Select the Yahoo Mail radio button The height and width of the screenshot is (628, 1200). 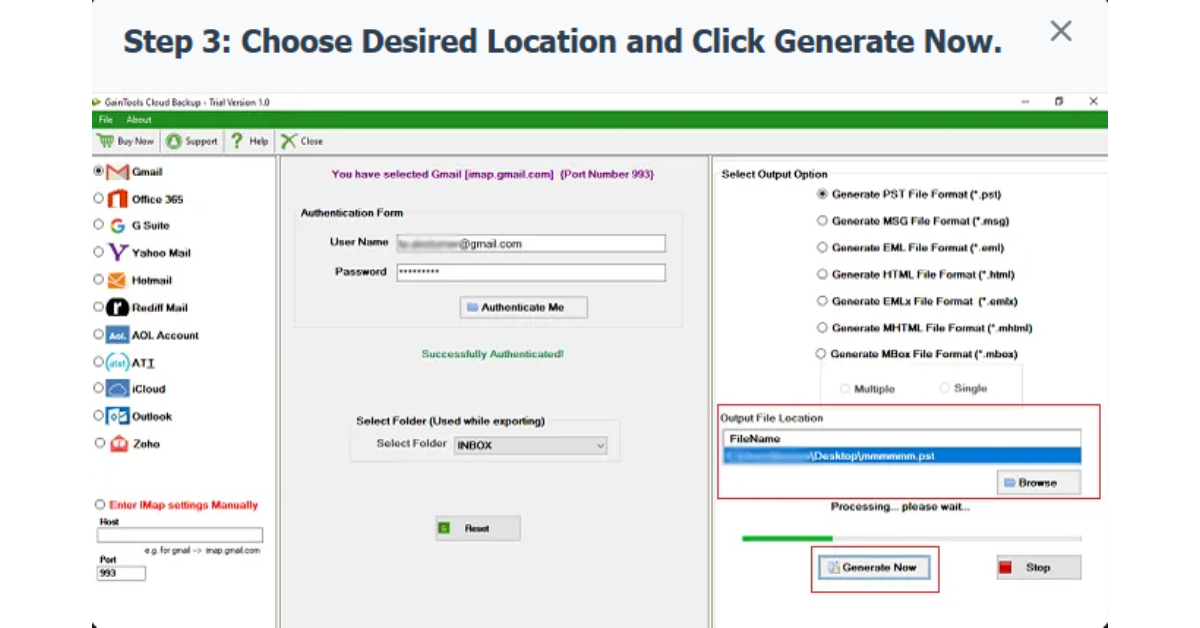click(x=98, y=252)
